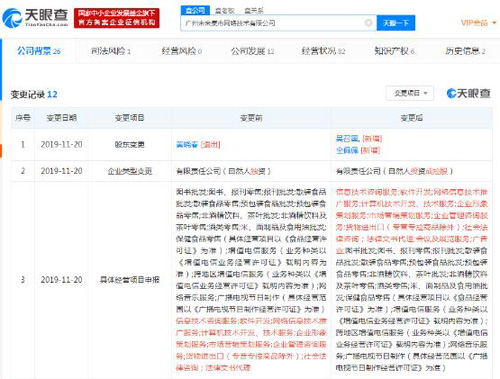Expand the 变更项目 filter dropdown
Image resolution: width=500 pixels, height=379 pixels.
pos(410,93)
